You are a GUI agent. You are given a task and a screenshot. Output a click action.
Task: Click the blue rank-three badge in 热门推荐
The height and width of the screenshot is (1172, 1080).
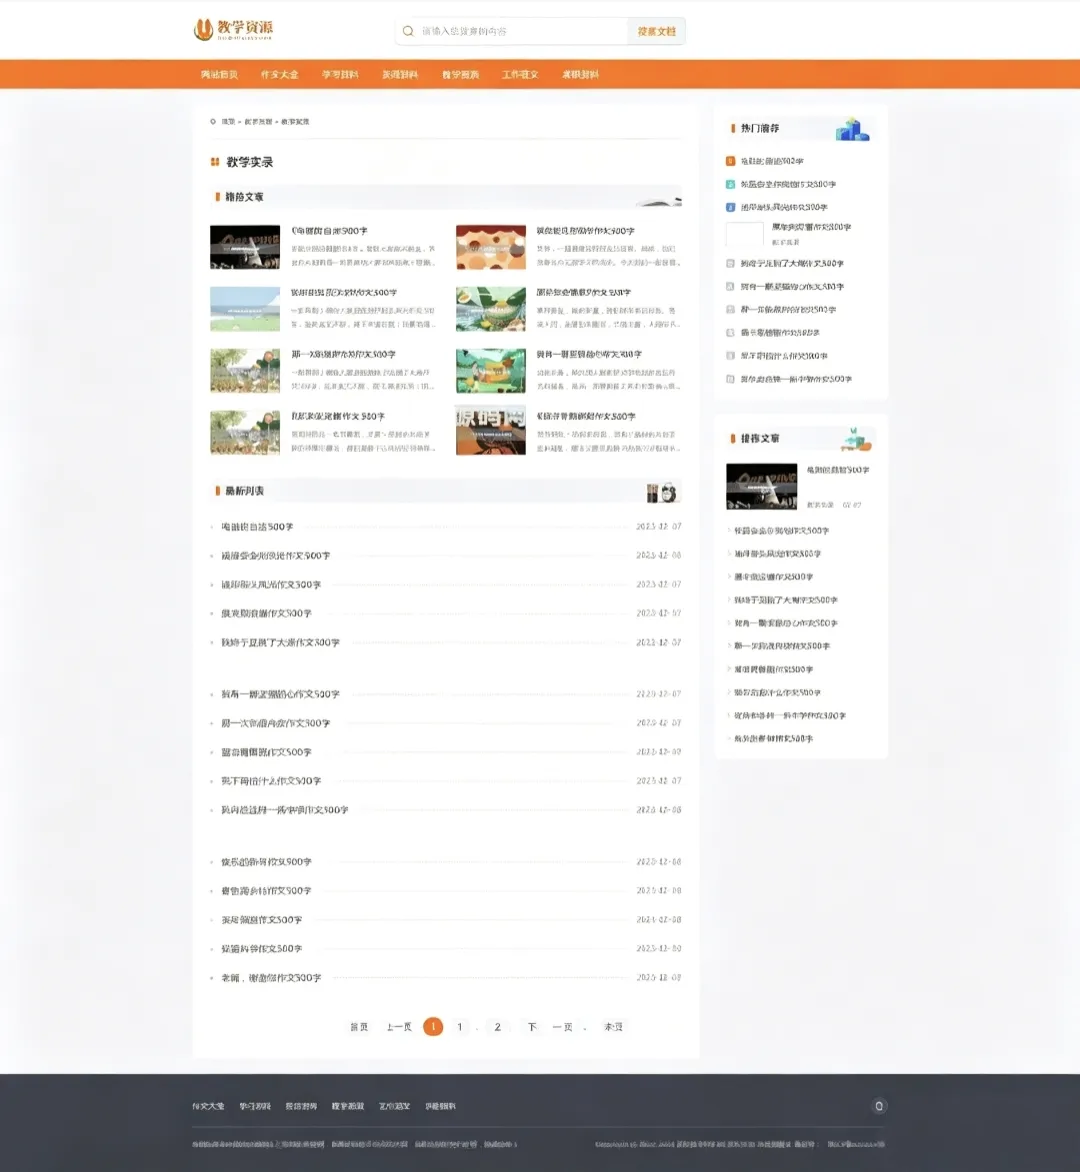click(x=731, y=207)
